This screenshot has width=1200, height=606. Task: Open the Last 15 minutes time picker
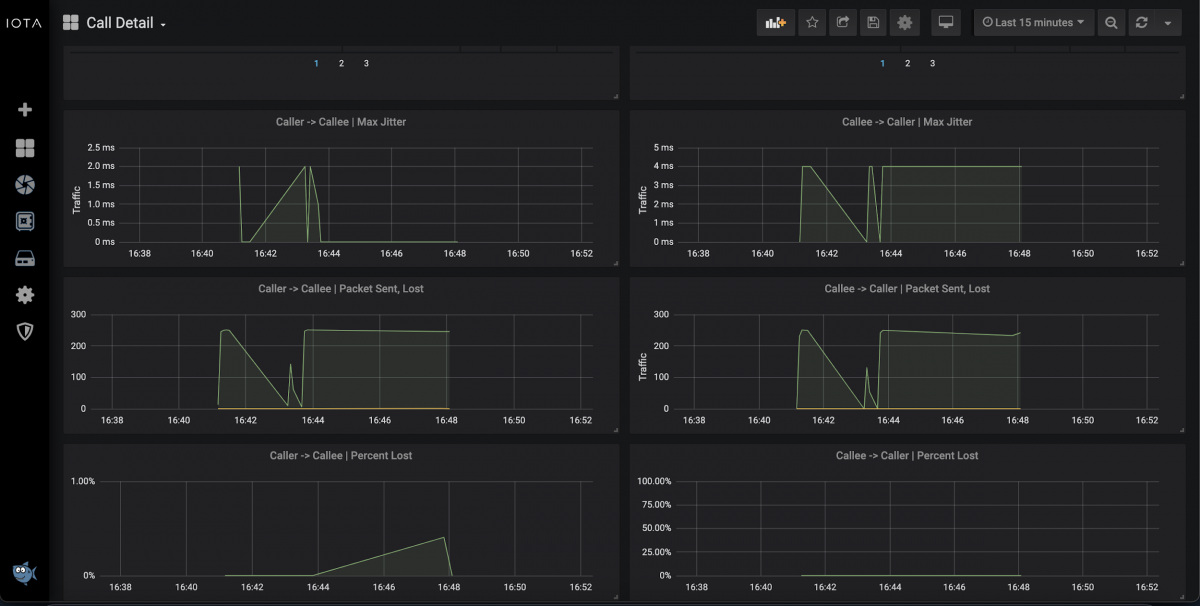(x=1034, y=22)
